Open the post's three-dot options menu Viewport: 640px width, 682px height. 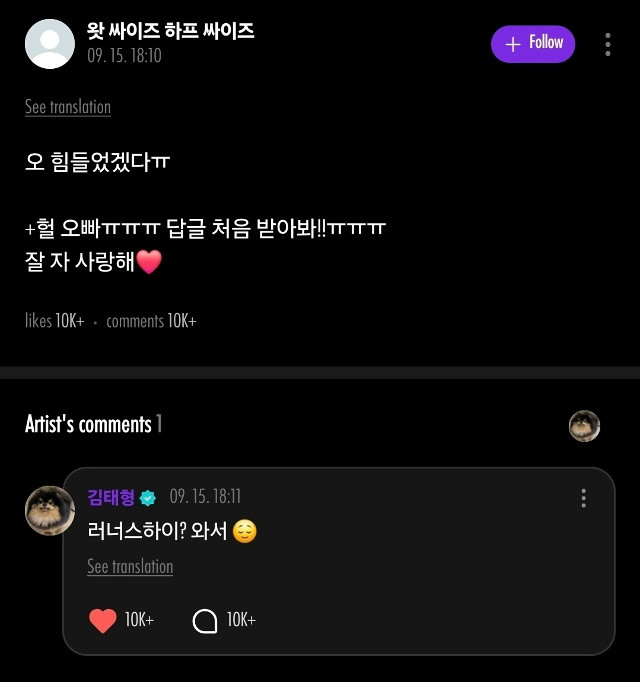(608, 44)
